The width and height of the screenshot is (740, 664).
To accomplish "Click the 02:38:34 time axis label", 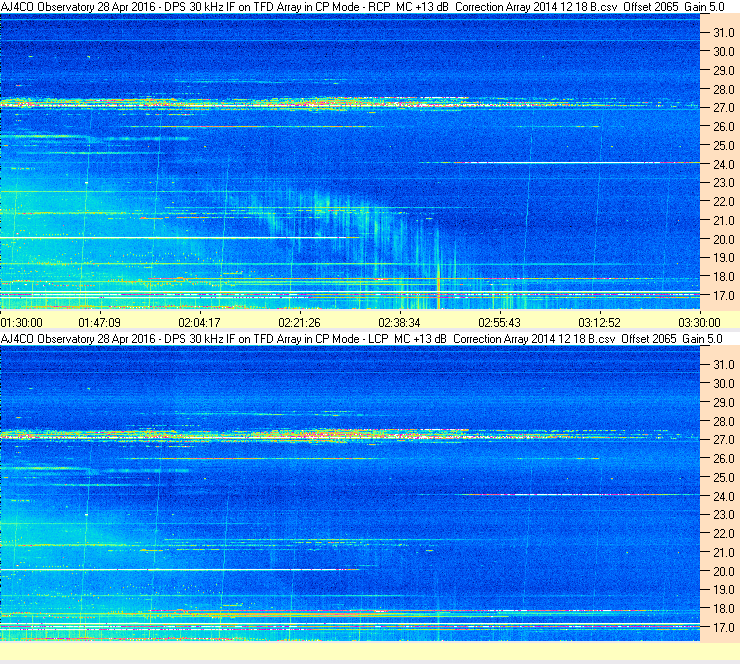I will pos(399,323).
